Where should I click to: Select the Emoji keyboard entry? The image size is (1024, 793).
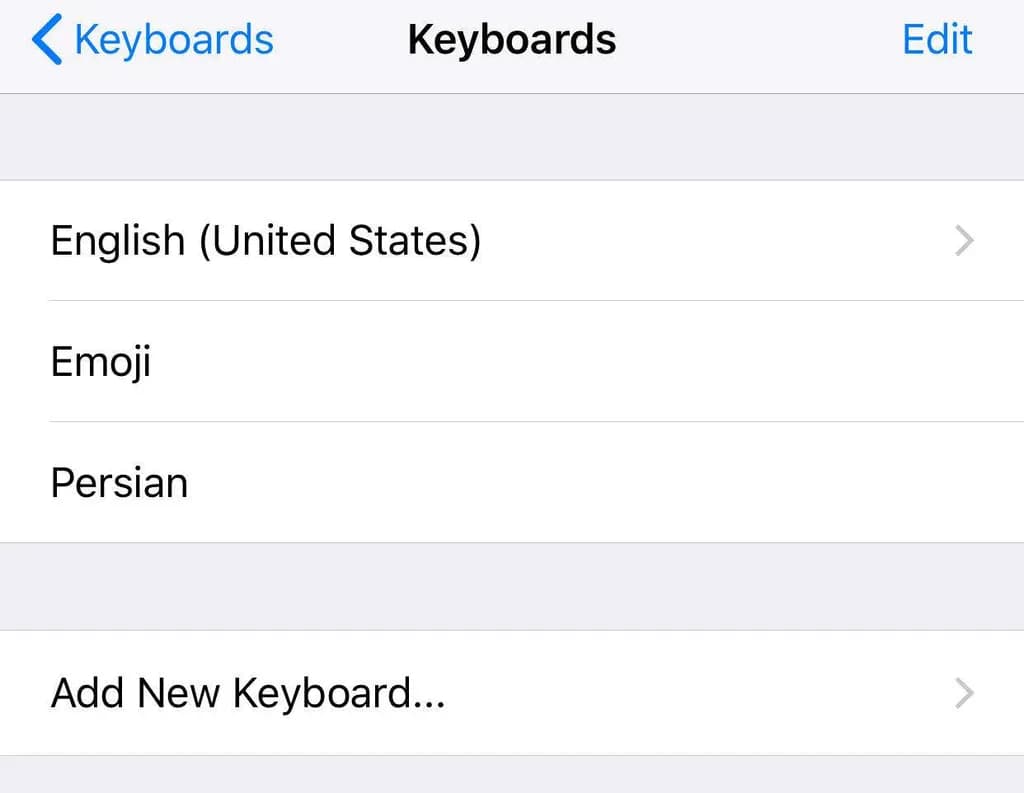[x=101, y=361]
